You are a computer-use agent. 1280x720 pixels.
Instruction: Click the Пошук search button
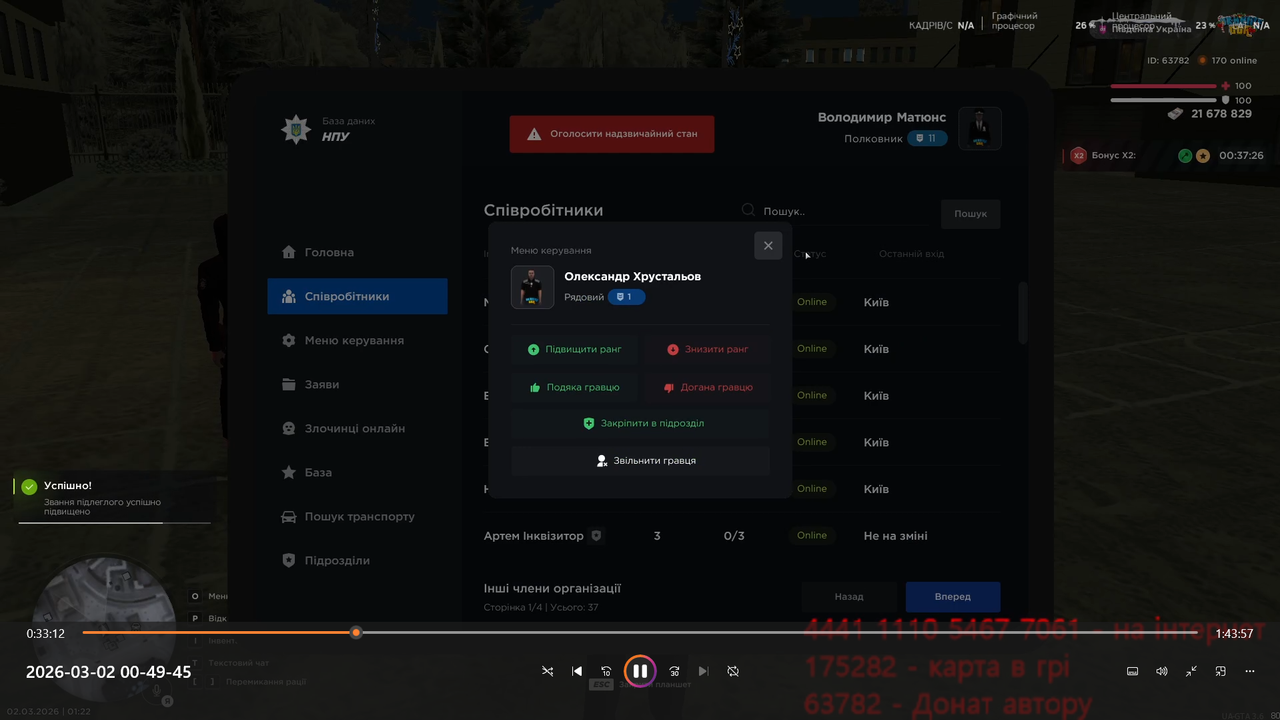tap(970, 213)
